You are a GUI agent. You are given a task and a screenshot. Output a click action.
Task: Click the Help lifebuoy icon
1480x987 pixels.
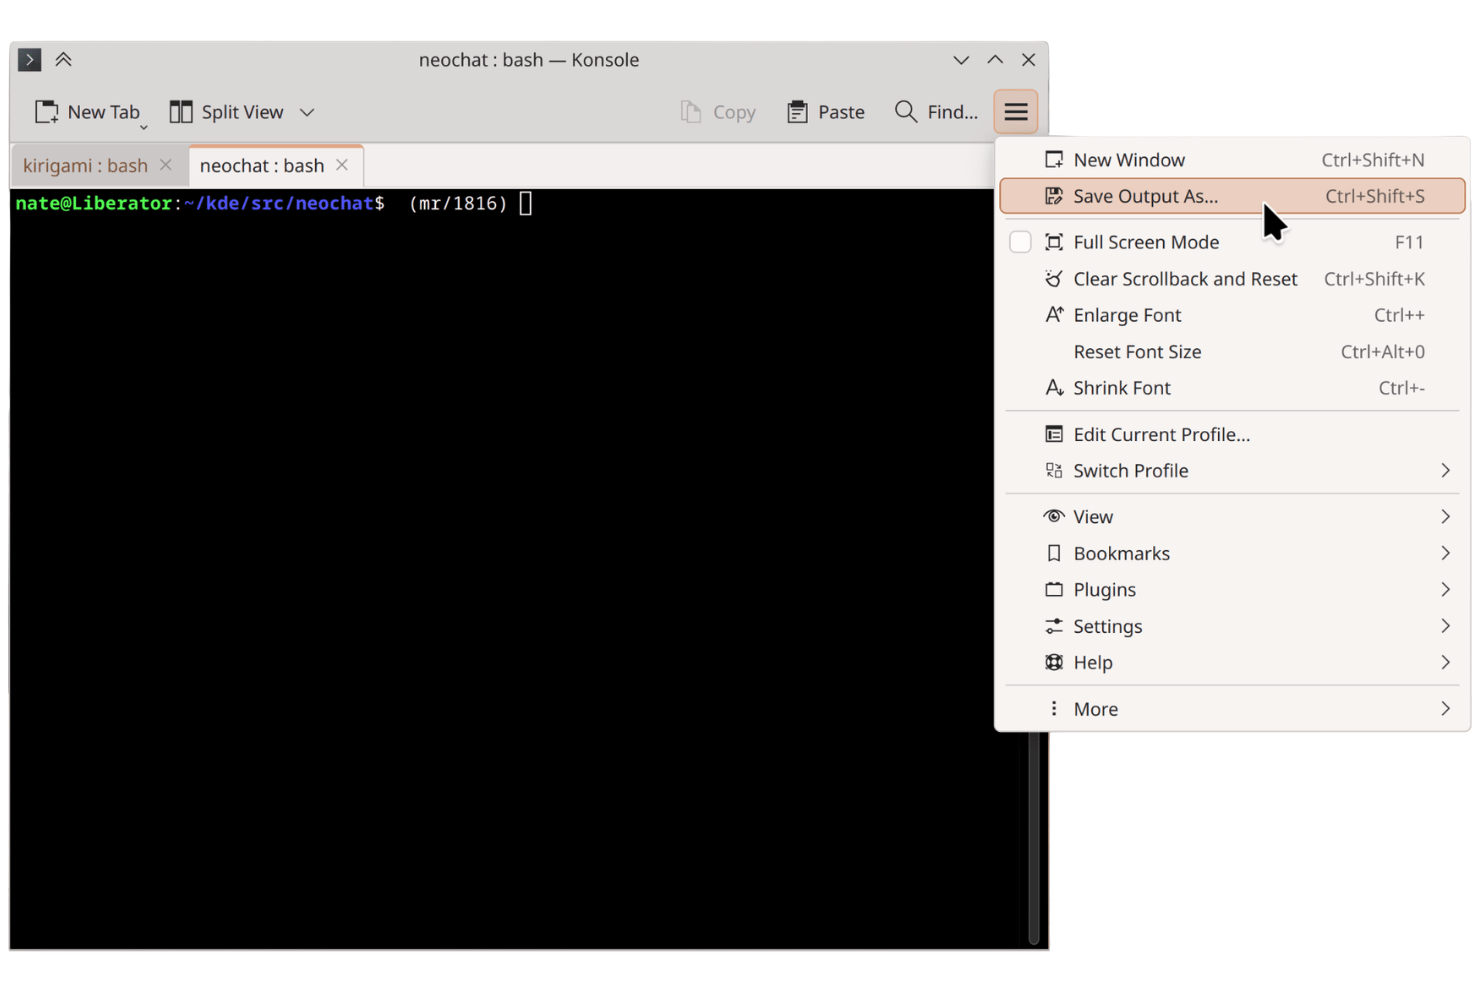[x=1054, y=662]
